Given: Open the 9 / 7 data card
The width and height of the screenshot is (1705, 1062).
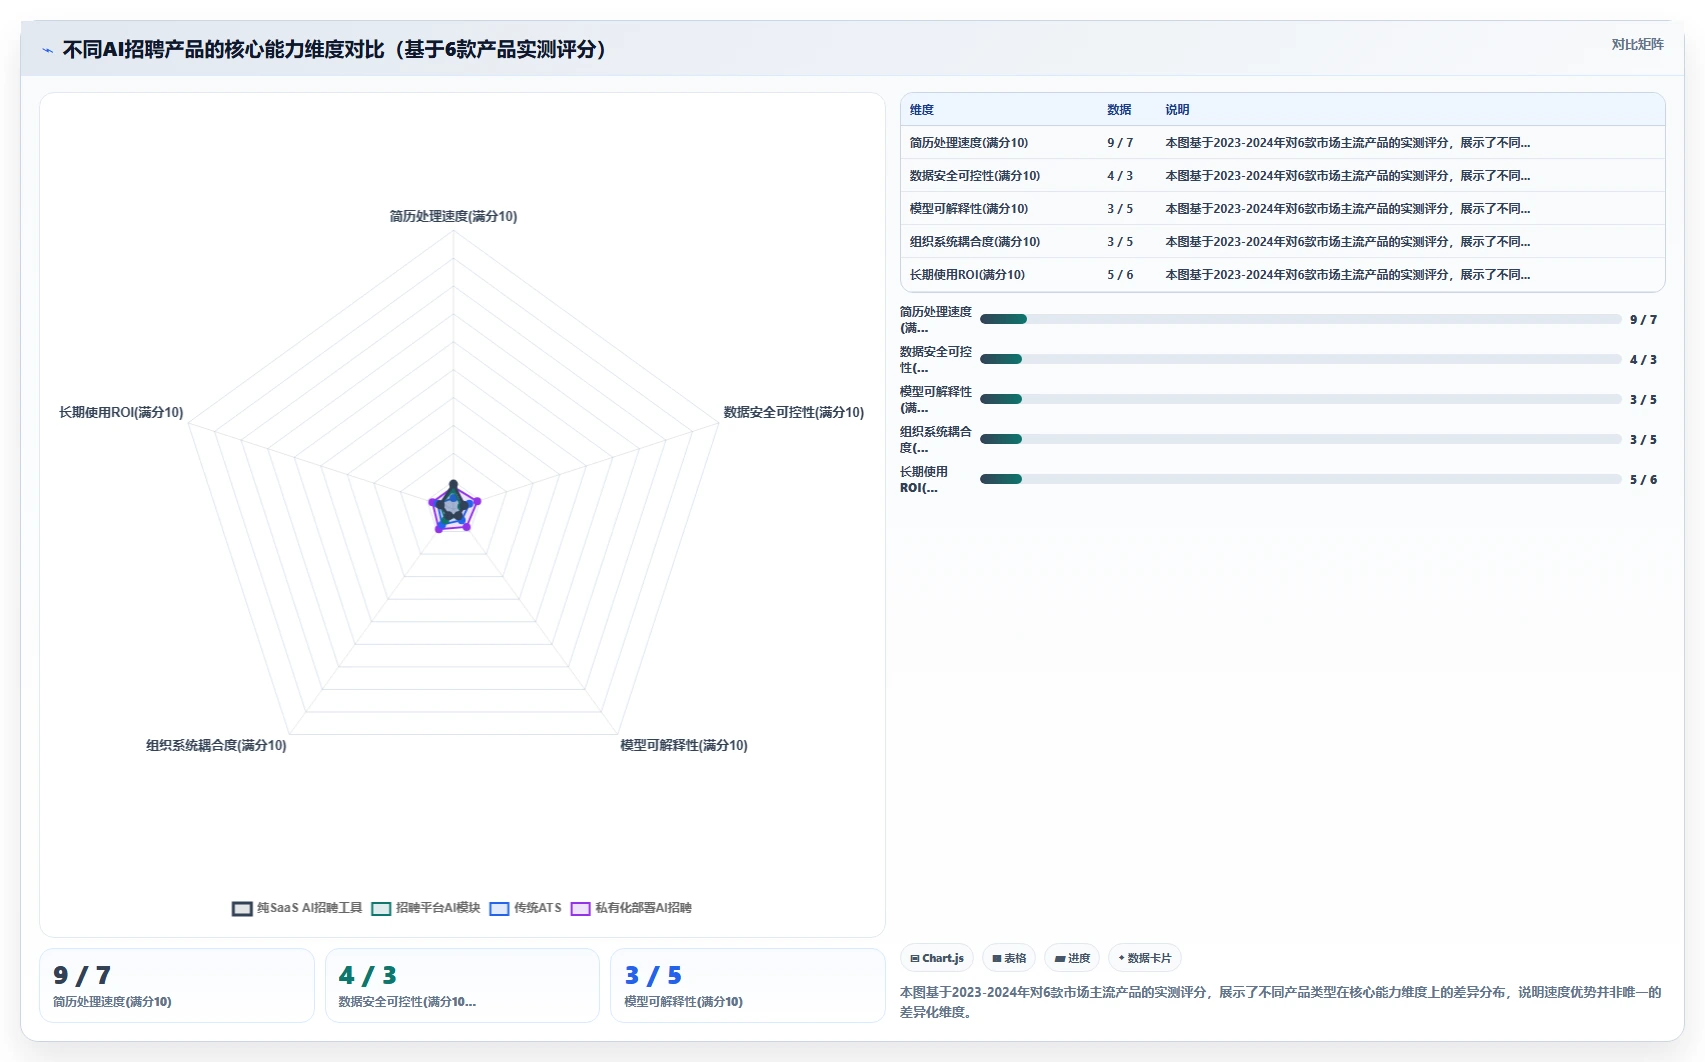Looking at the screenshot, I should [177, 985].
